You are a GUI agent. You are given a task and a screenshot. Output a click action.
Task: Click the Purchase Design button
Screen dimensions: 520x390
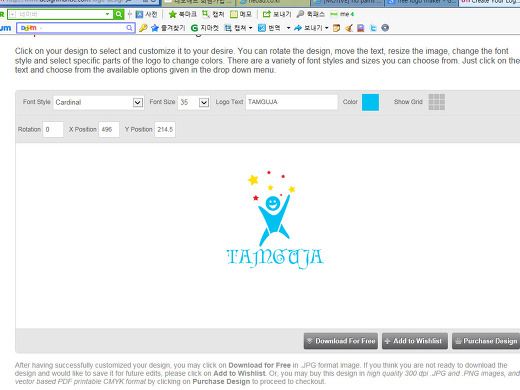pos(486,341)
